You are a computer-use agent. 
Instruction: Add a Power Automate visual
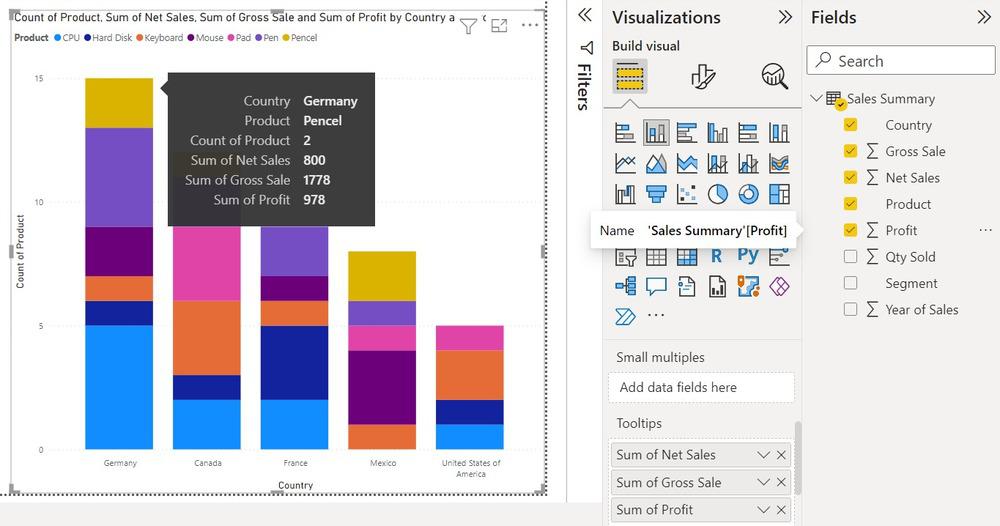(x=625, y=316)
